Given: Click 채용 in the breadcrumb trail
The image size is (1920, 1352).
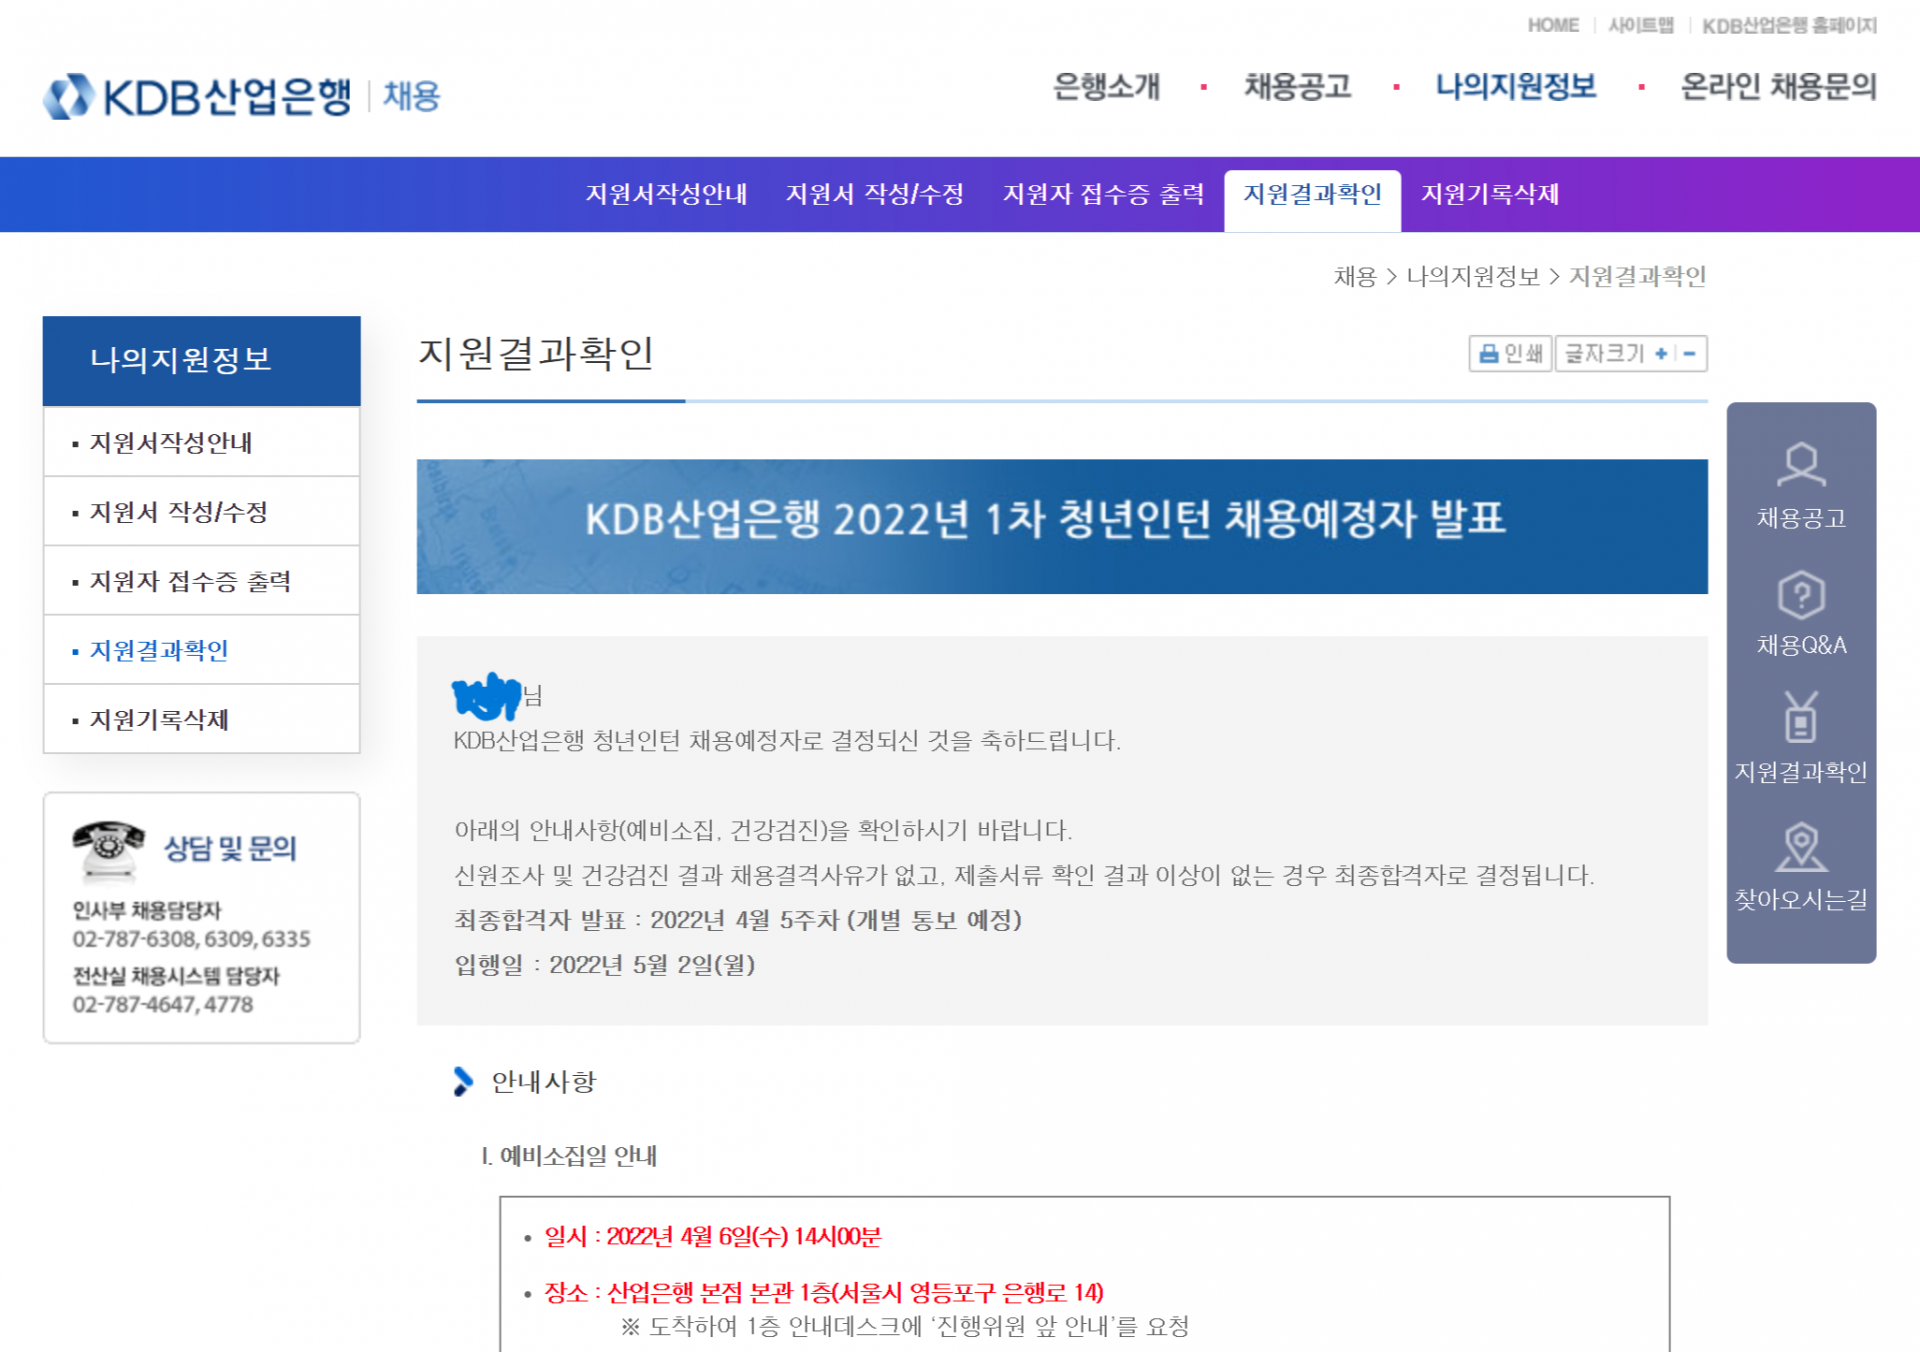Looking at the screenshot, I should point(1353,276).
